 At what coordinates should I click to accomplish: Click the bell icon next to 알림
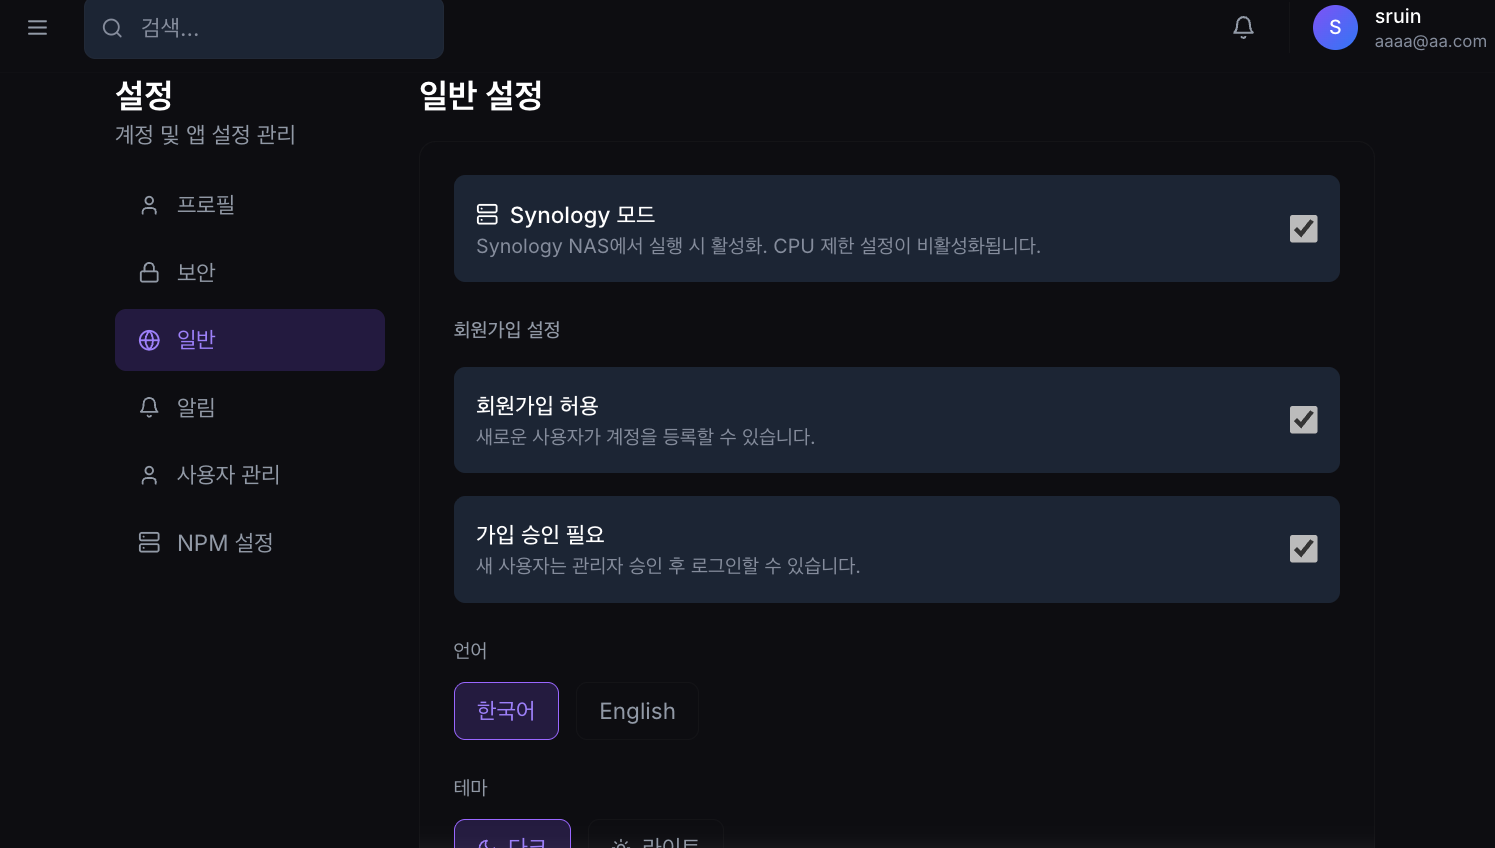coord(149,407)
